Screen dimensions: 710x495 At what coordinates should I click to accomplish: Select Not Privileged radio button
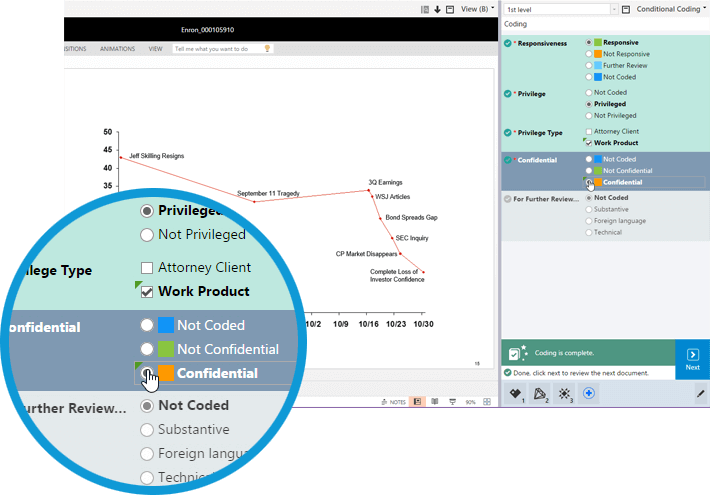pos(589,115)
